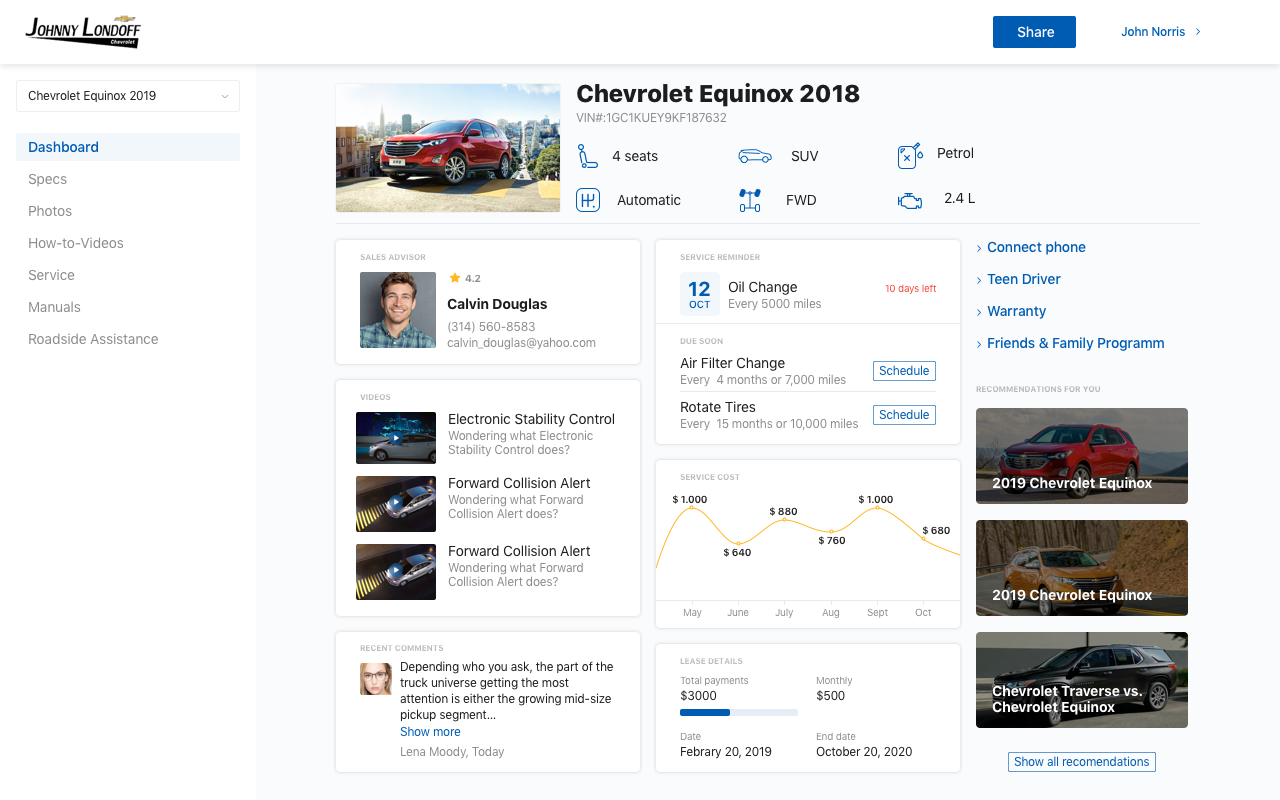The height and width of the screenshot is (800, 1280).
Task: Click Show more on Lena Moody's comment
Action: [430, 732]
